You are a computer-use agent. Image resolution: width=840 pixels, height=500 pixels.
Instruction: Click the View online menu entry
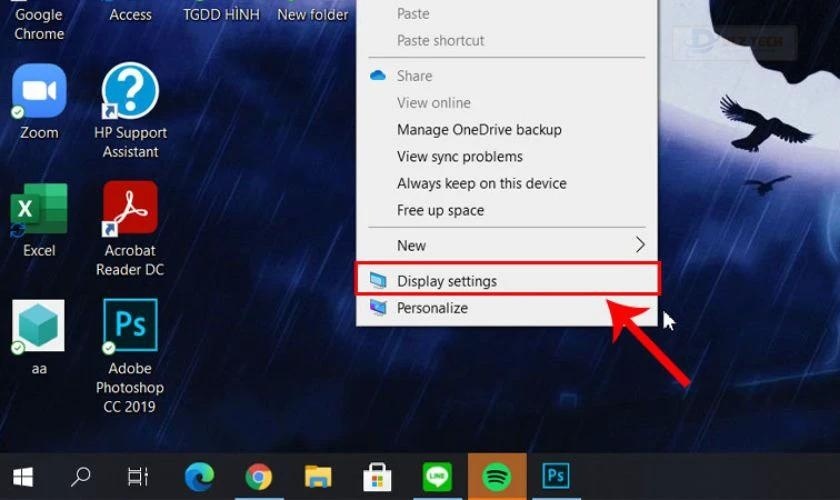point(507,103)
